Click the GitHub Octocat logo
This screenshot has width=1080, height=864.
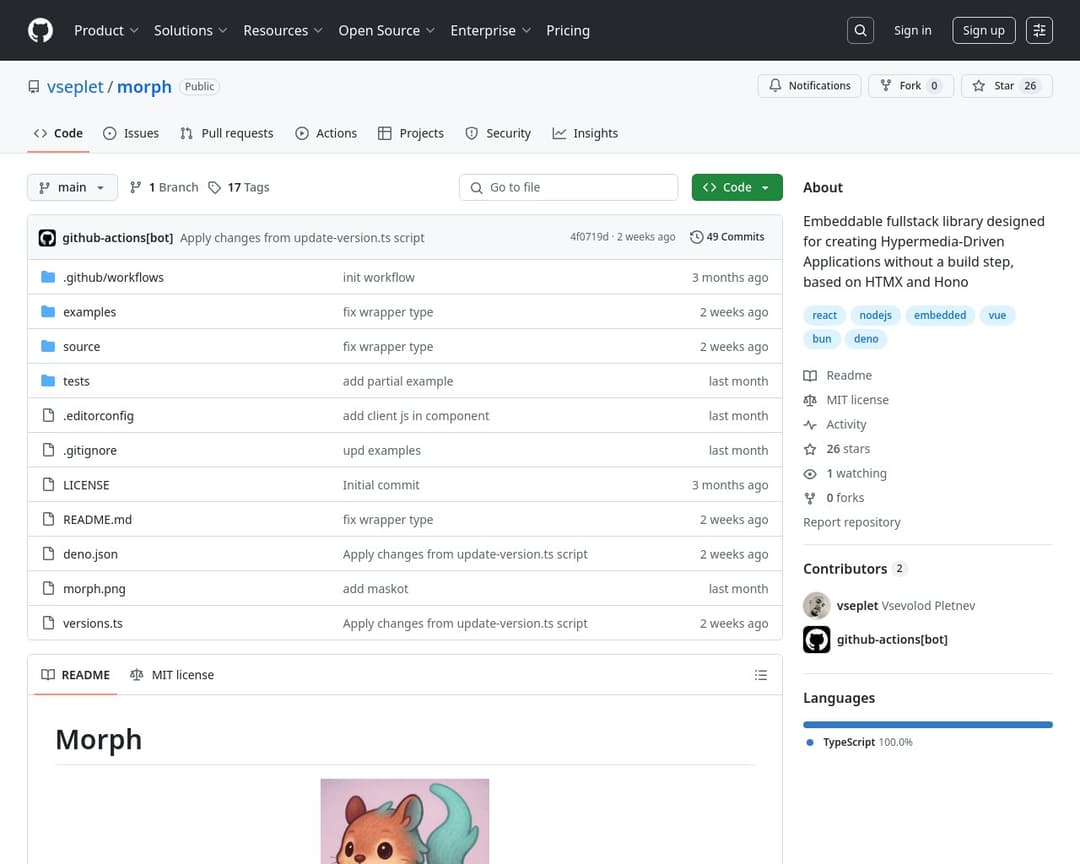[40, 30]
